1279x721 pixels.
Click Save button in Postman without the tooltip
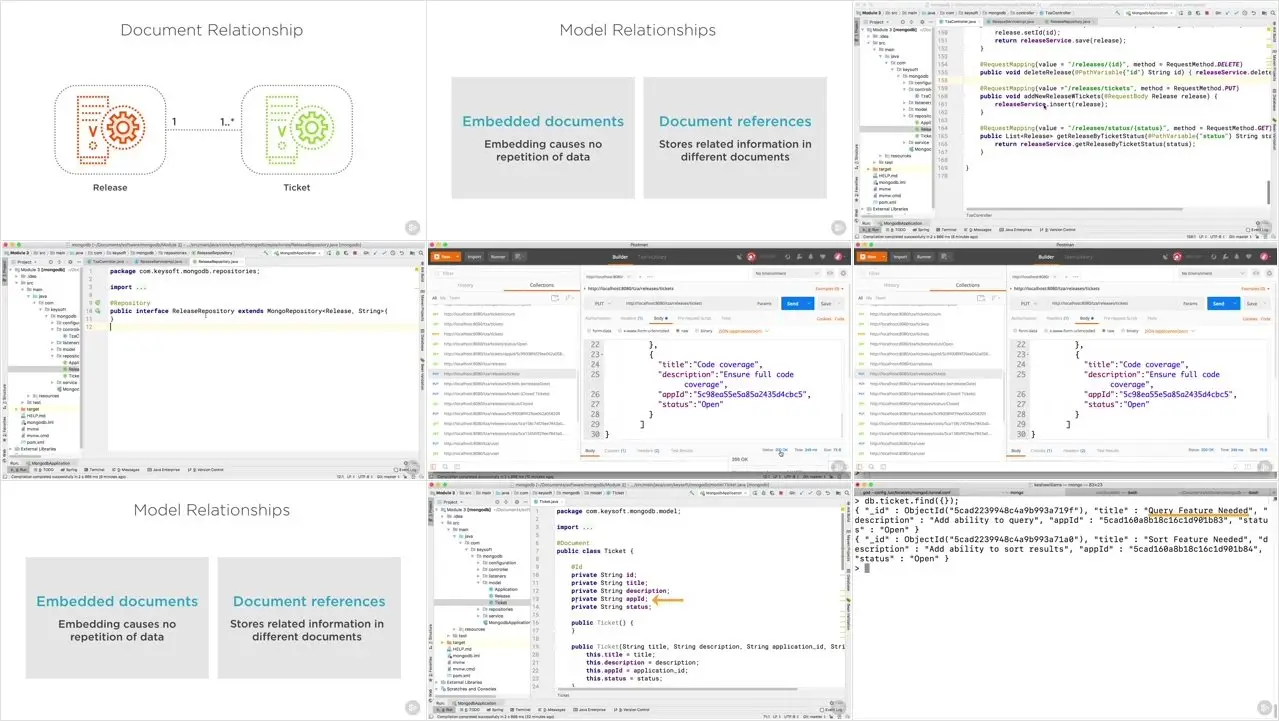[x=1252, y=303]
